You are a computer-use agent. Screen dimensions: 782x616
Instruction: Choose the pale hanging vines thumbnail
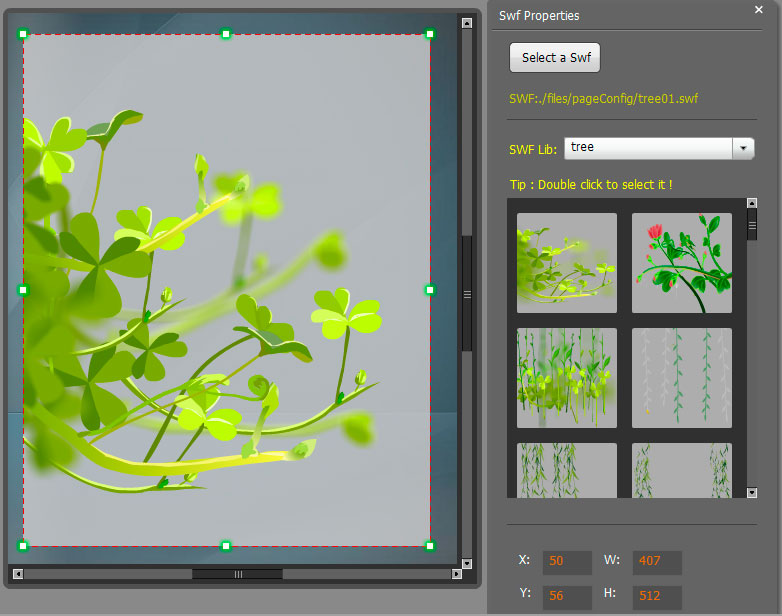point(682,378)
